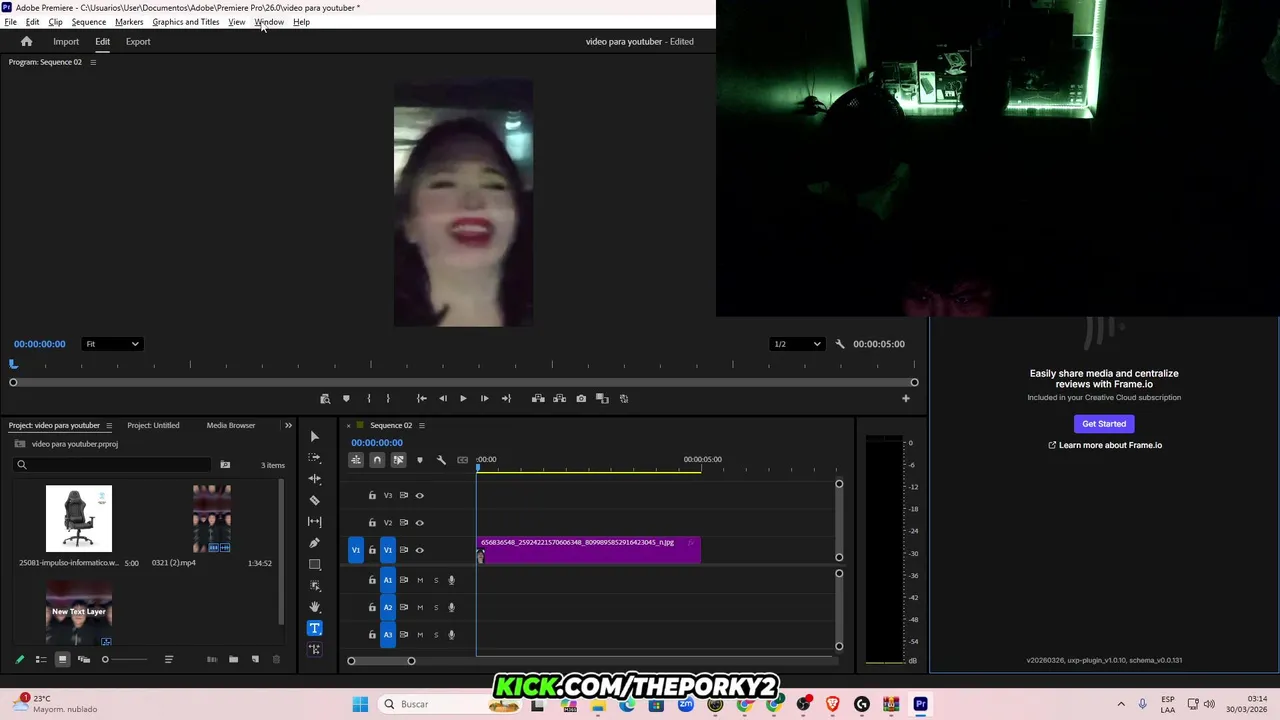This screenshot has height=720, width=1280.
Task: Create new bin in Project panel
Action: pos(233,659)
